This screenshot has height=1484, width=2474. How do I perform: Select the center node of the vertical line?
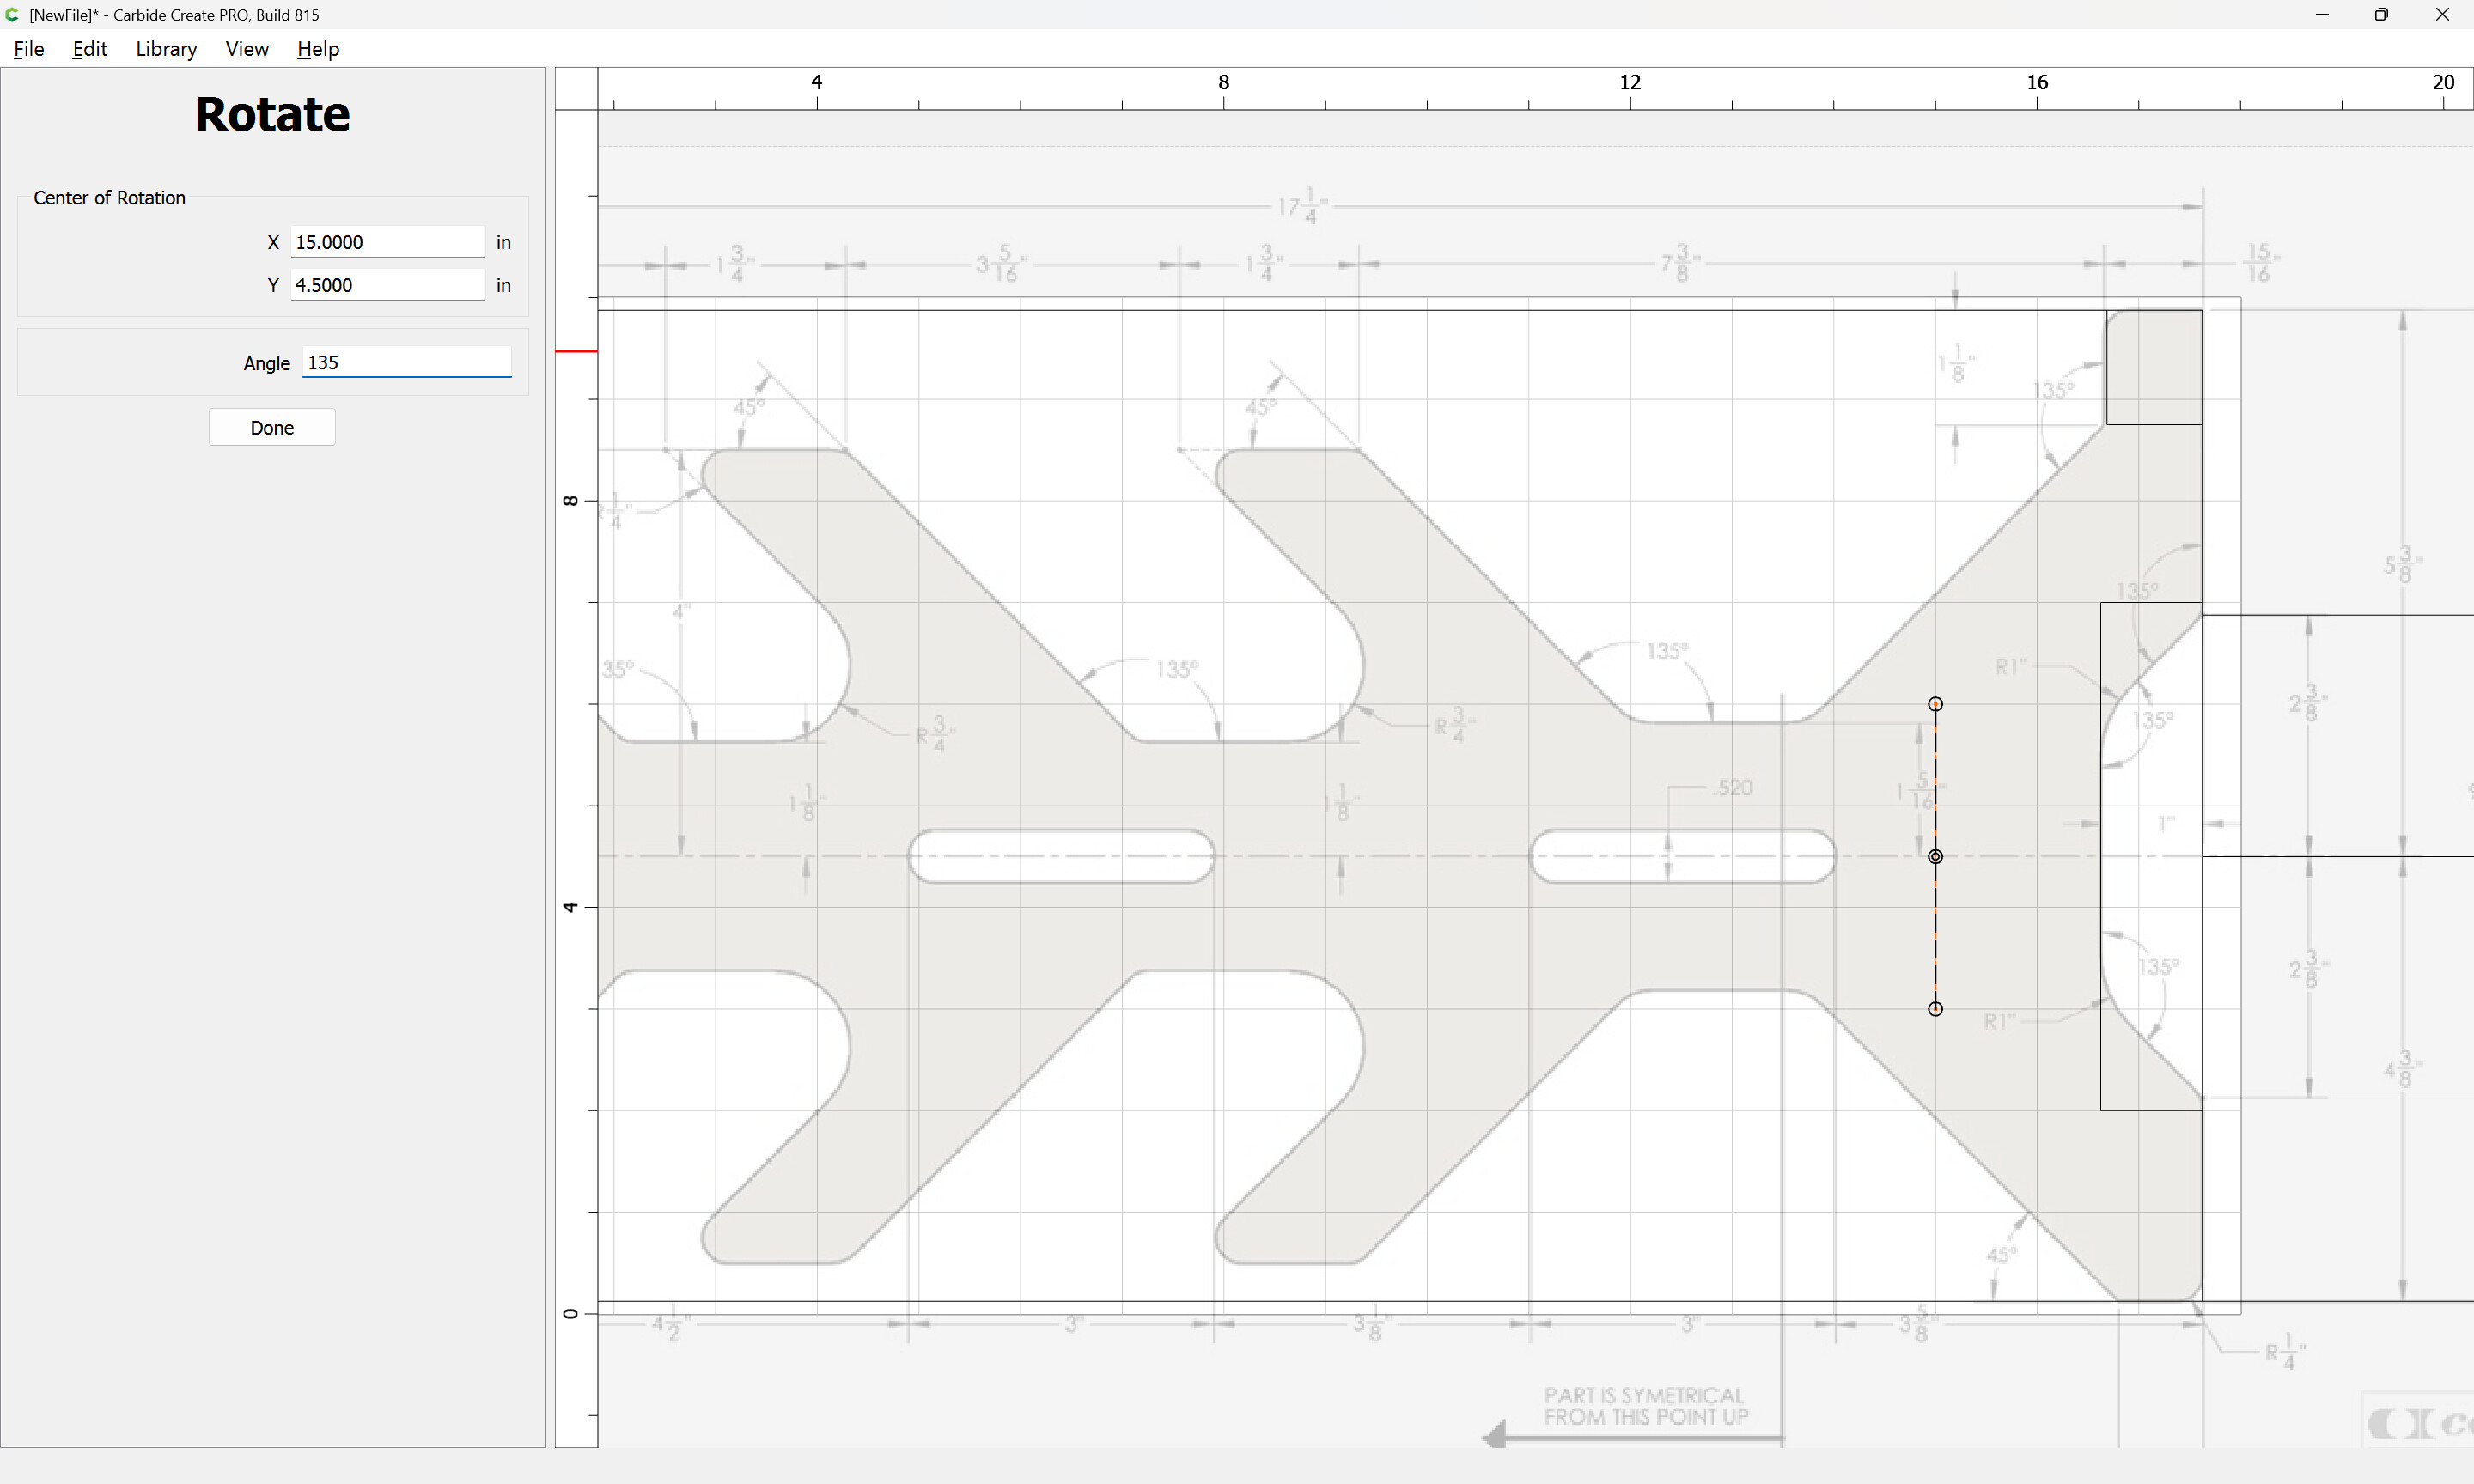(1935, 856)
